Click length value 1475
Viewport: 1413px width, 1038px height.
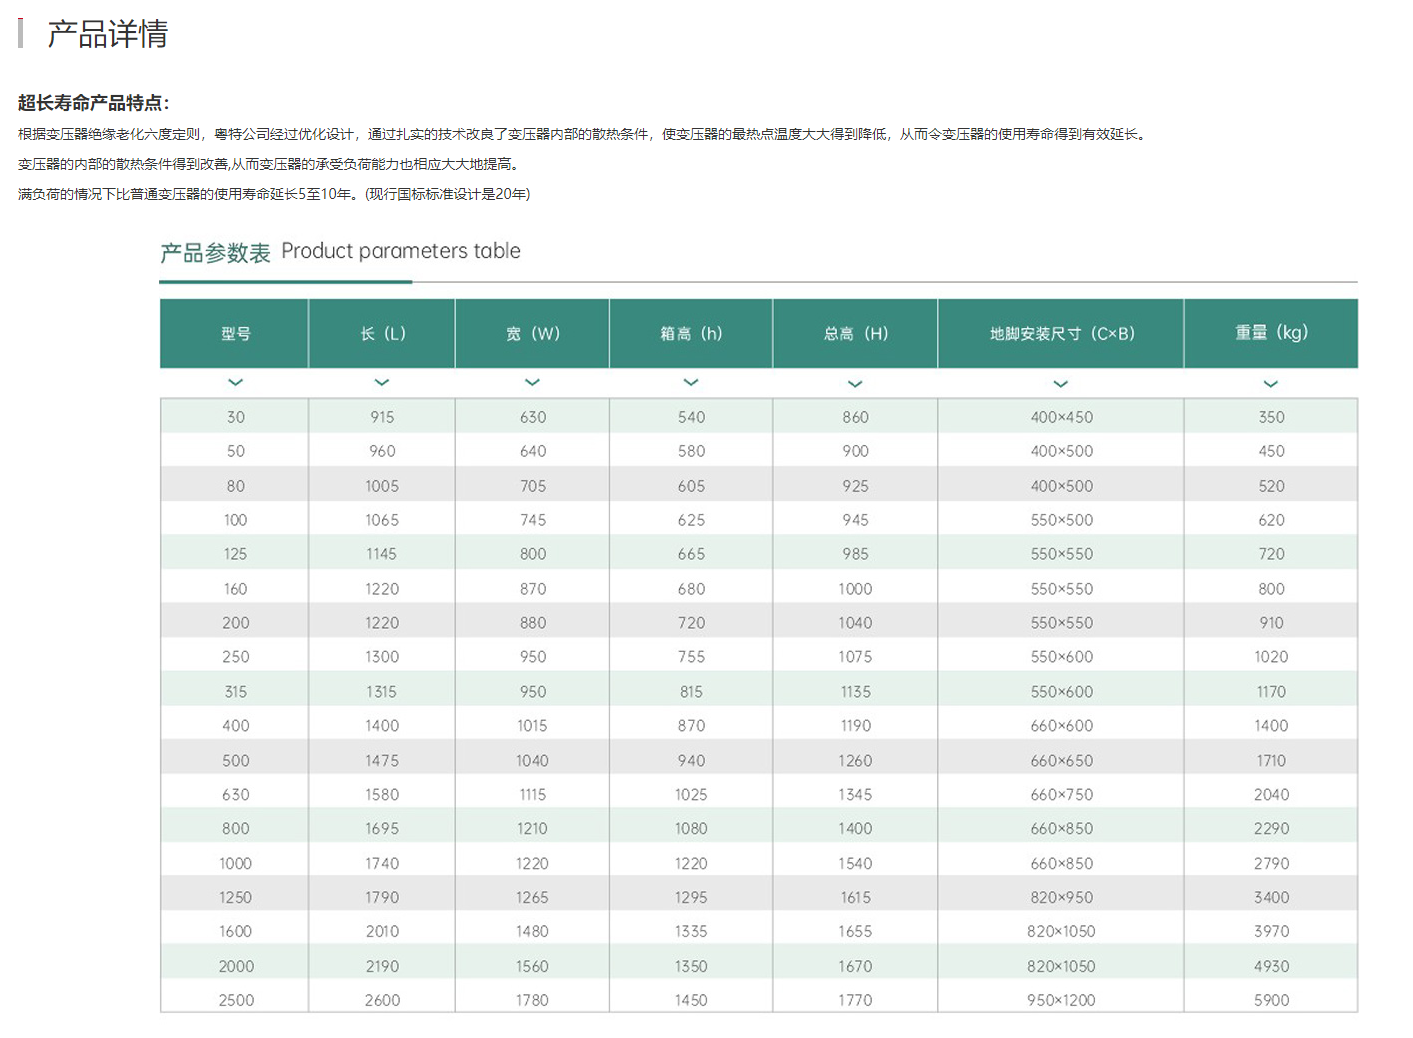pyautogui.click(x=382, y=761)
